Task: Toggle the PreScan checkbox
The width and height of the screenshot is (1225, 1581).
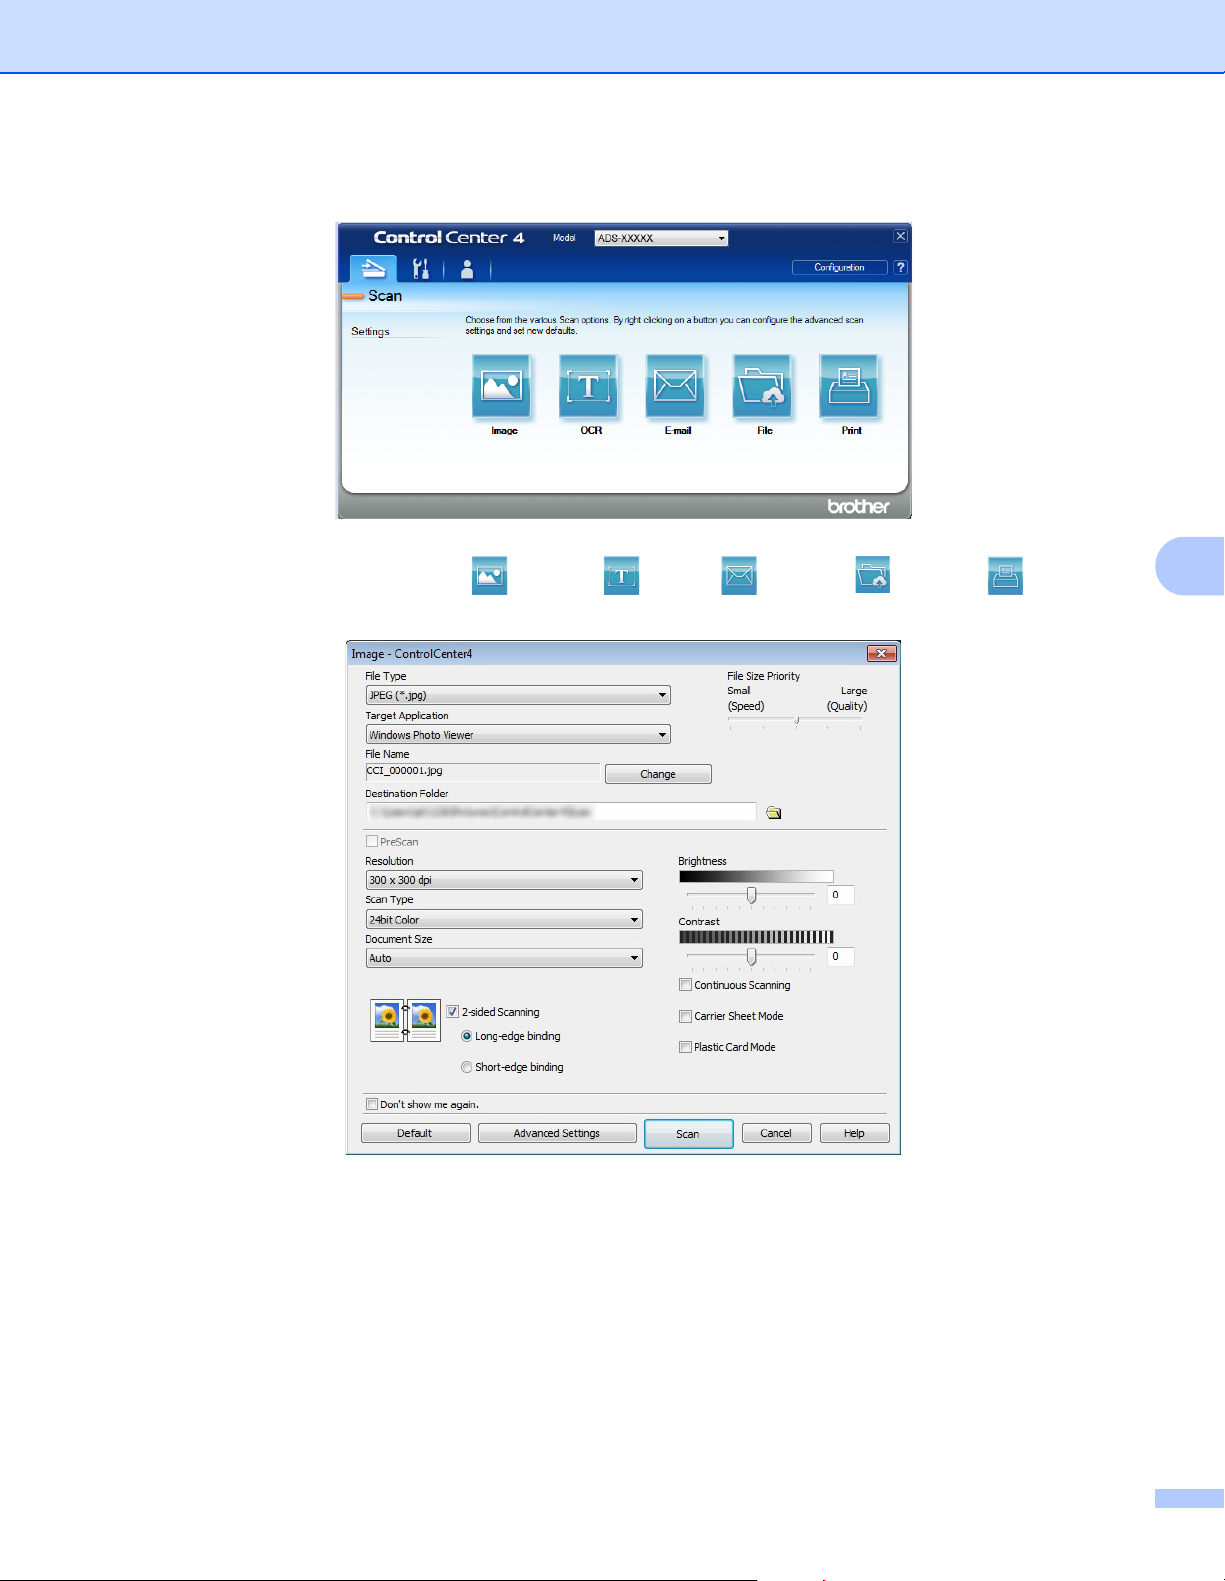Action: click(x=372, y=842)
